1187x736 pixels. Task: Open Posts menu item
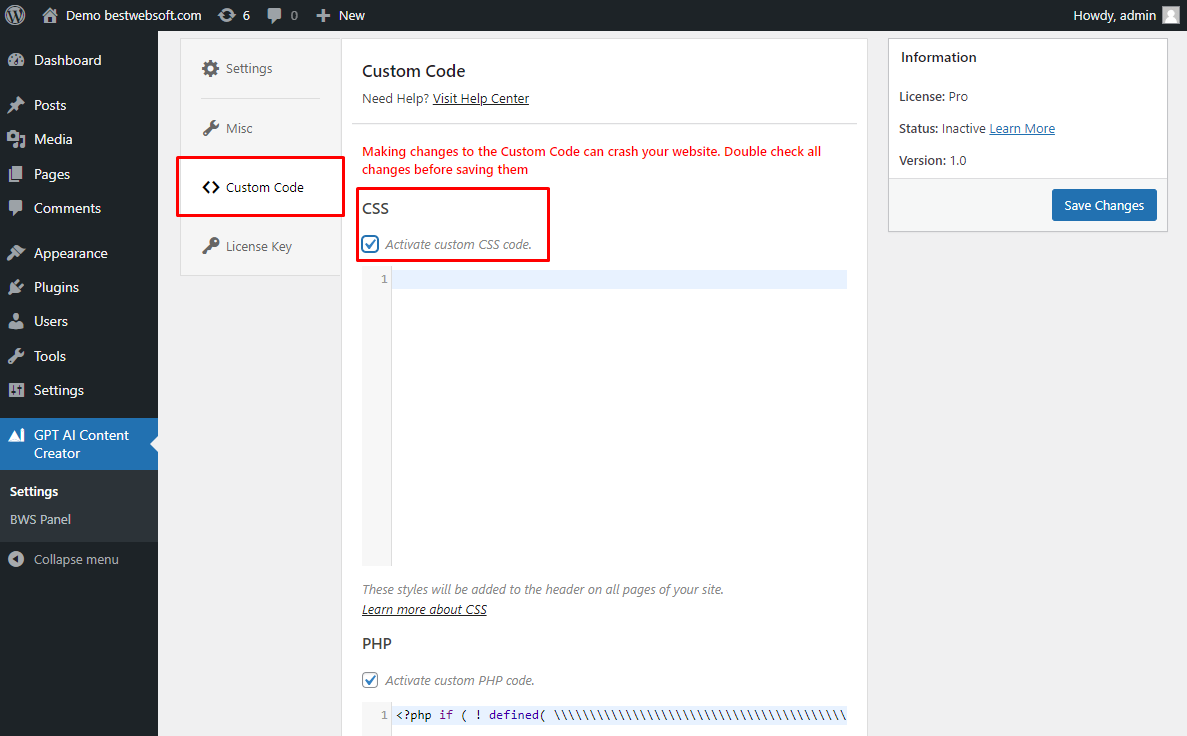point(79,105)
